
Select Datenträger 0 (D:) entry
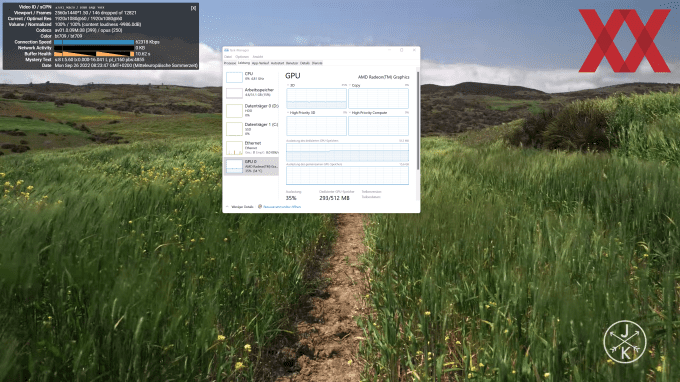coord(252,111)
